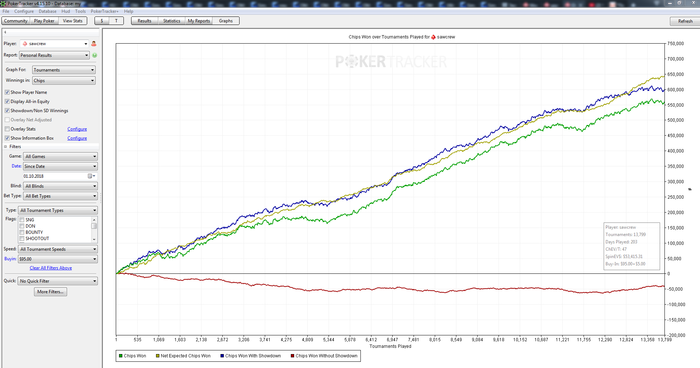This screenshot has width=700, height=368.
Task: Open the Tools menu
Action: (80, 11)
